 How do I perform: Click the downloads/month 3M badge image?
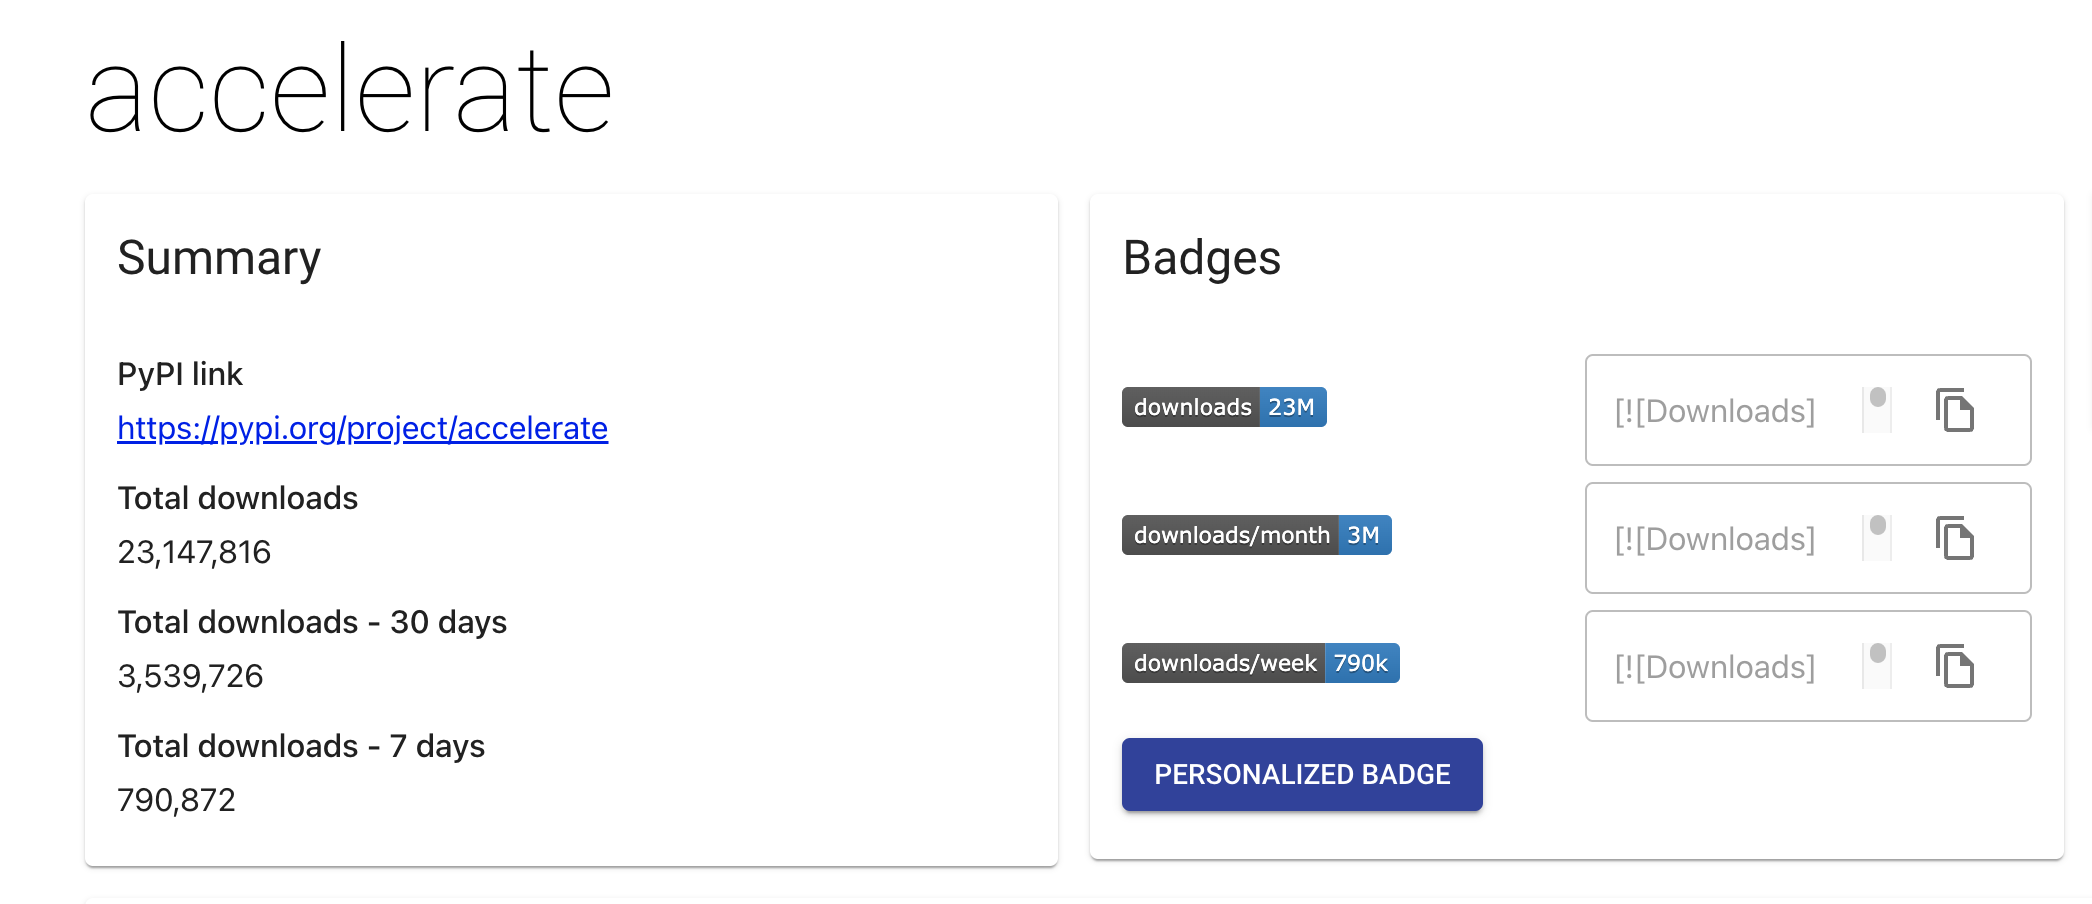(1256, 535)
